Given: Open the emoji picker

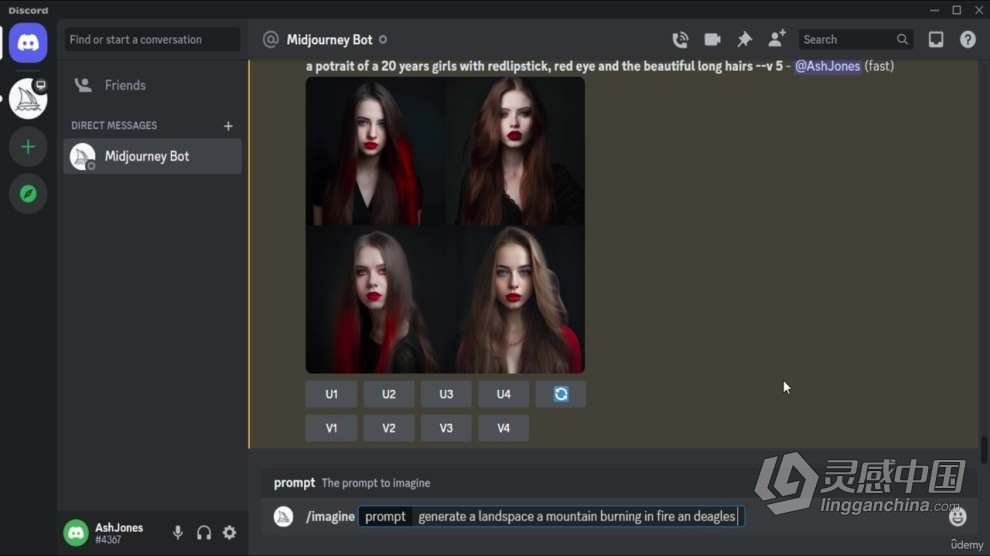Looking at the screenshot, I should 957,517.
